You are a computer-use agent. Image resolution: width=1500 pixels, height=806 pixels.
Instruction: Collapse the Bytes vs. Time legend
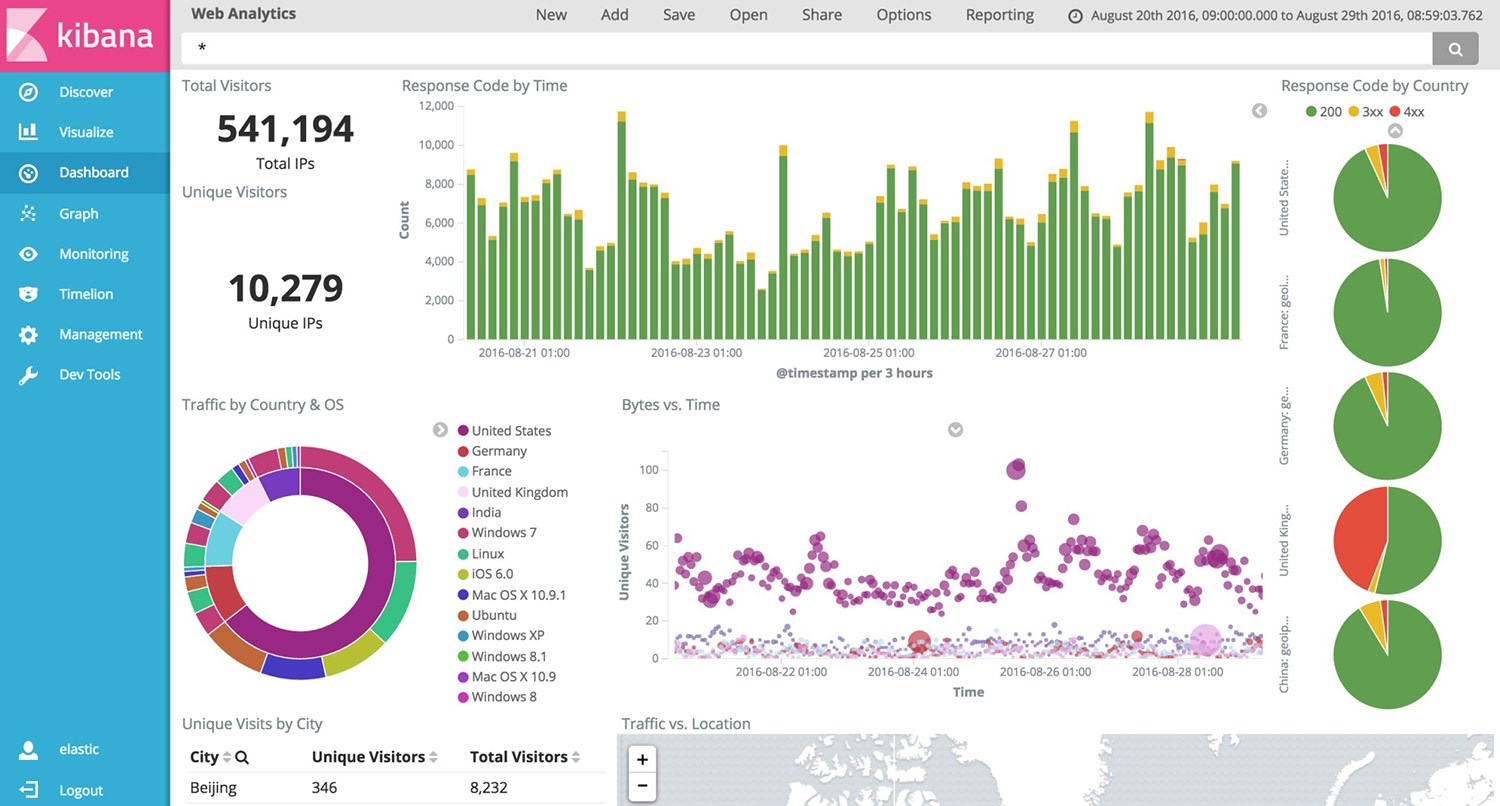pos(955,429)
